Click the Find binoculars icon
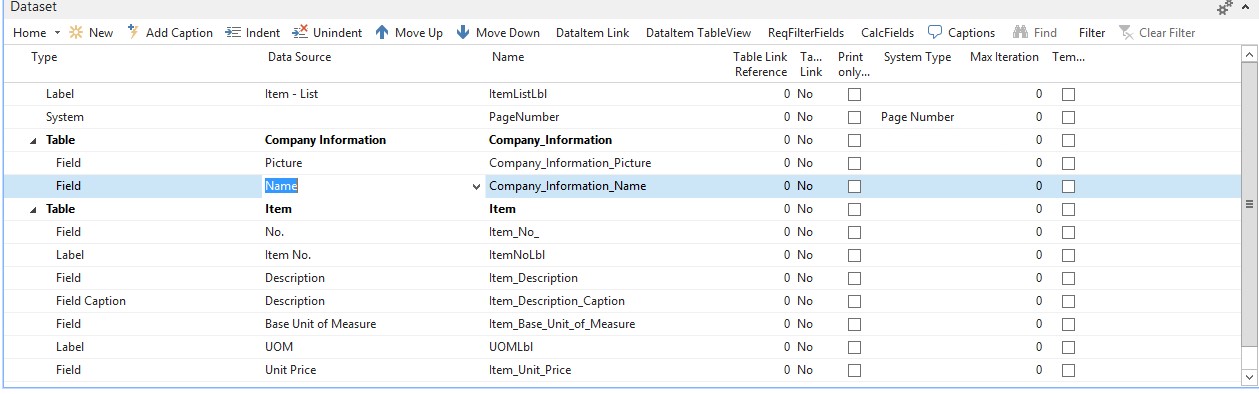The image size is (1259, 394). click(x=1021, y=33)
